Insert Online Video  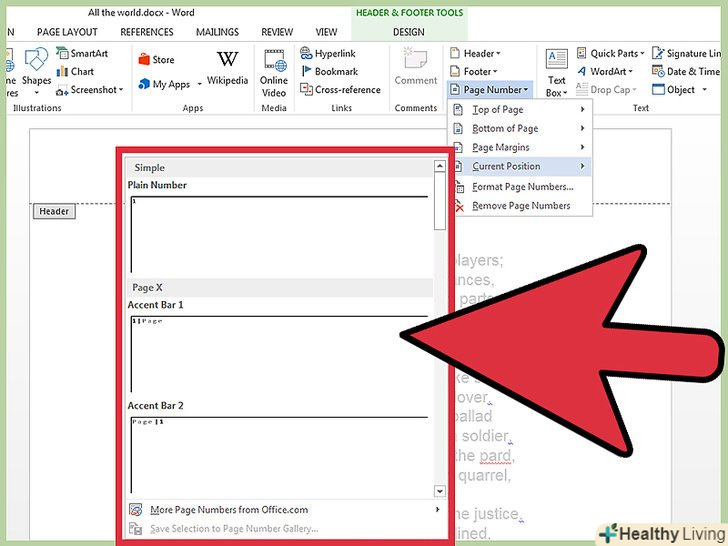pos(274,70)
